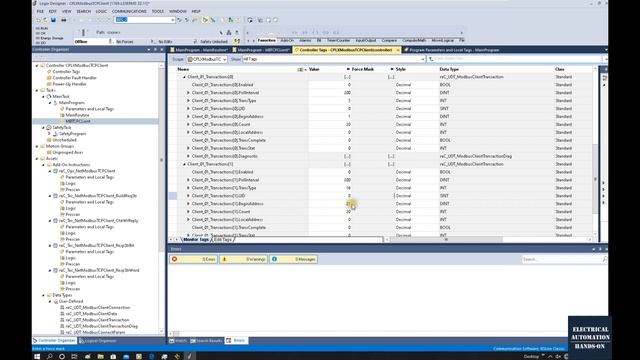Open the COMMUNICATIONS menu

[x=129, y=11]
